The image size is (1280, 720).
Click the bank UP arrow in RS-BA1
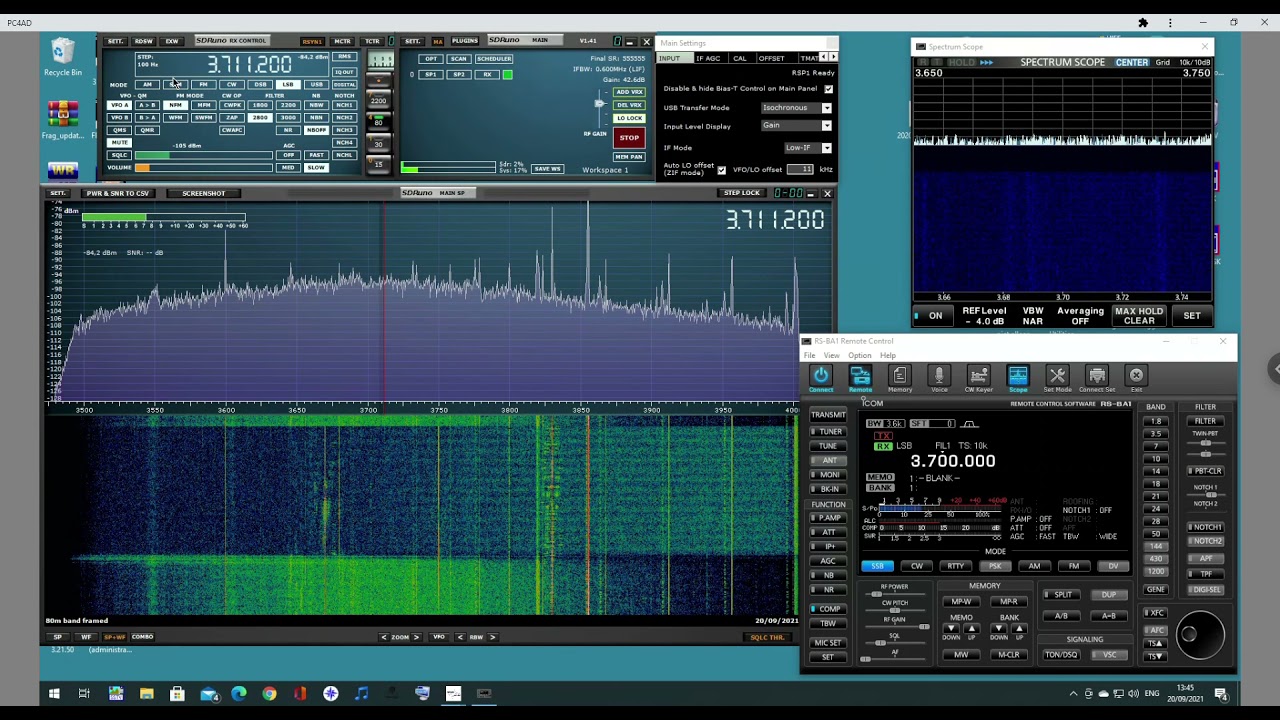[1019, 630]
